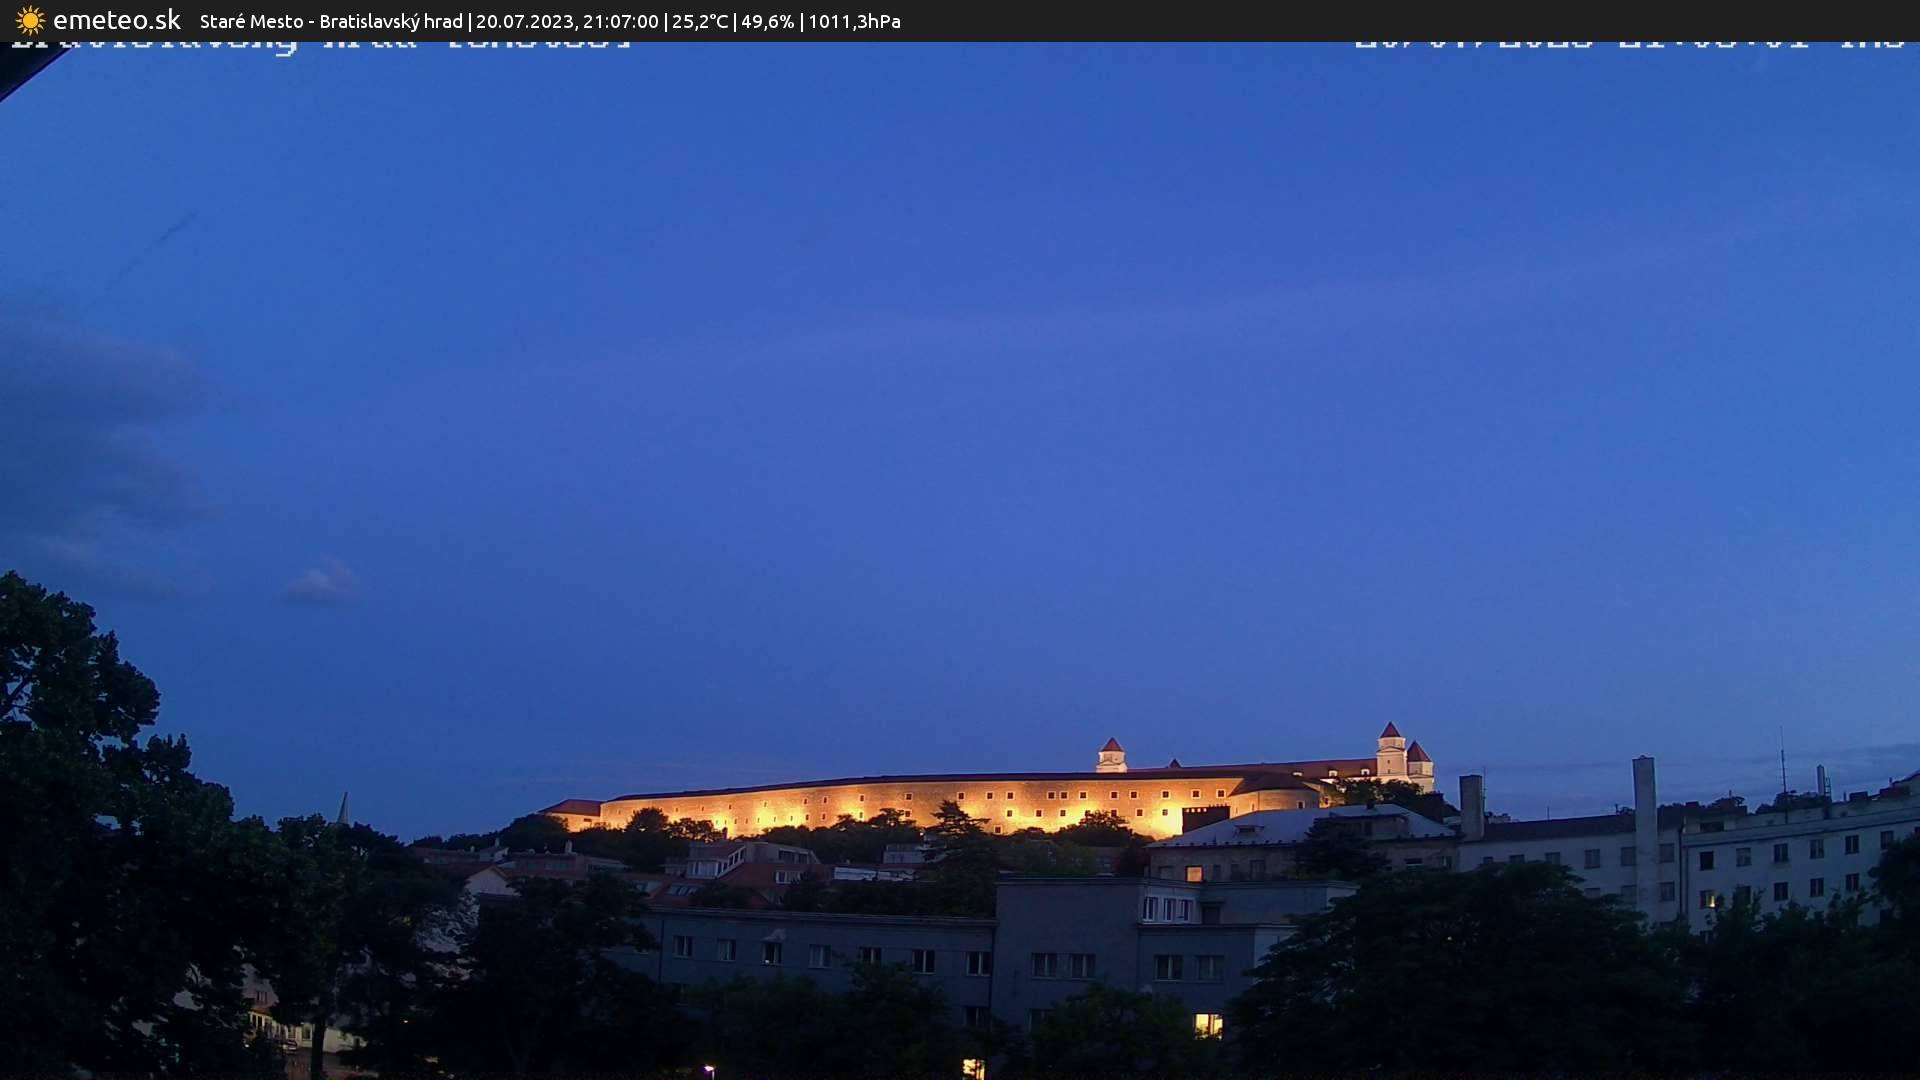This screenshot has width=1920, height=1080.
Task: Click the humidity value 49,6%
Action: coord(768,21)
